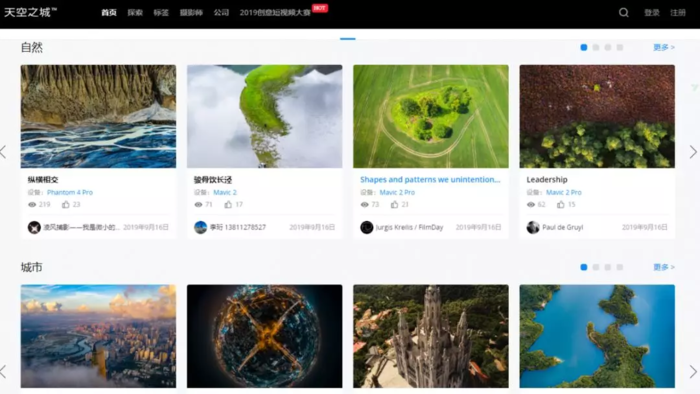Viewport: 700px width, 394px height.
Task: Open the green riverbank cloud reflection thumbnail
Action: [264, 116]
